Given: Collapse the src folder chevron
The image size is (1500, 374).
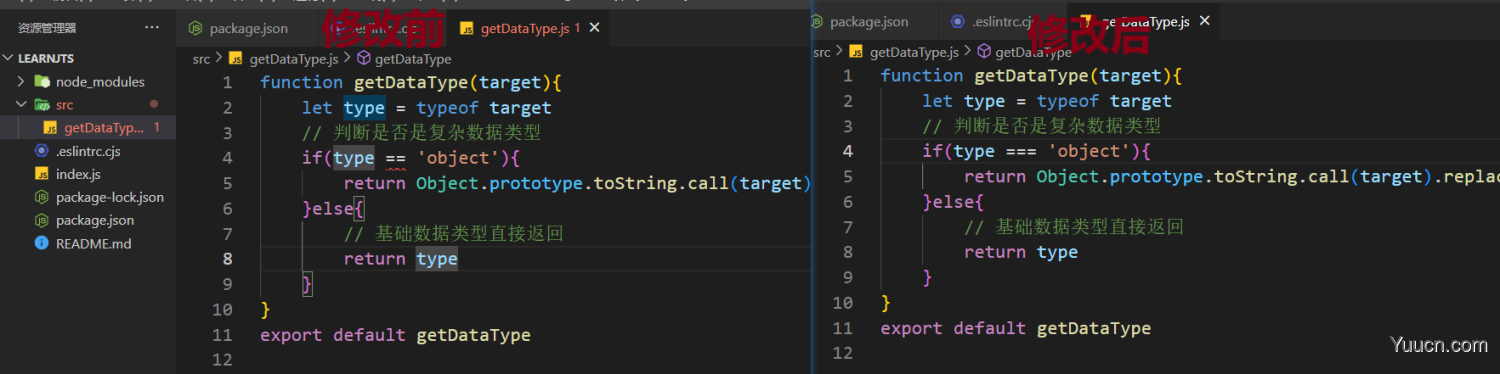Looking at the screenshot, I should point(21,105).
